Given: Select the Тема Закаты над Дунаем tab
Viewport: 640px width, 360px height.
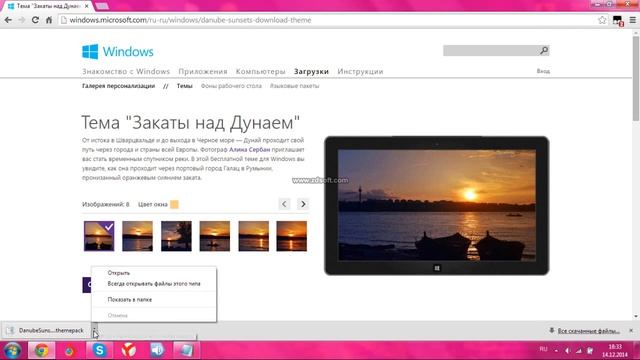Looking at the screenshot, I should click(47, 6).
